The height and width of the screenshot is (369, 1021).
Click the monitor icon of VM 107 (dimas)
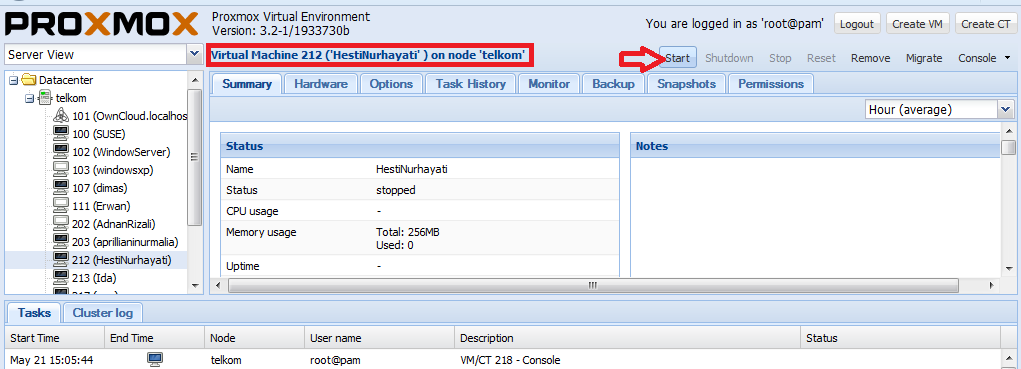[61, 188]
